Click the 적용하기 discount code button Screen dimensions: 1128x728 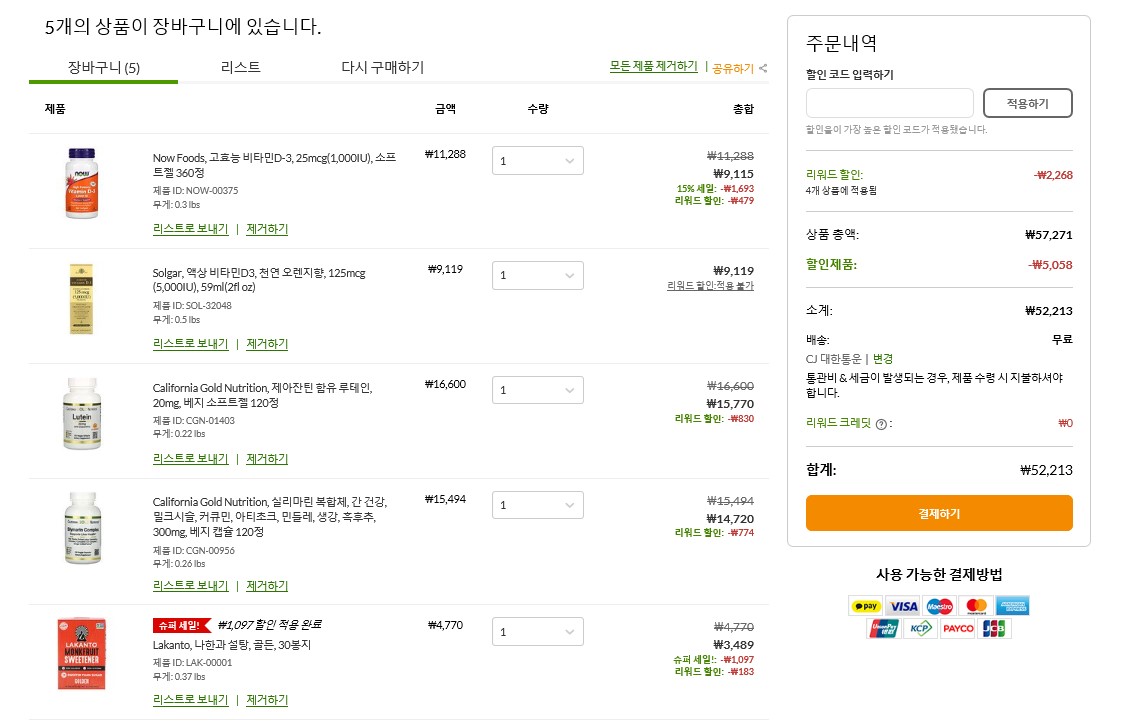pos(1027,103)
